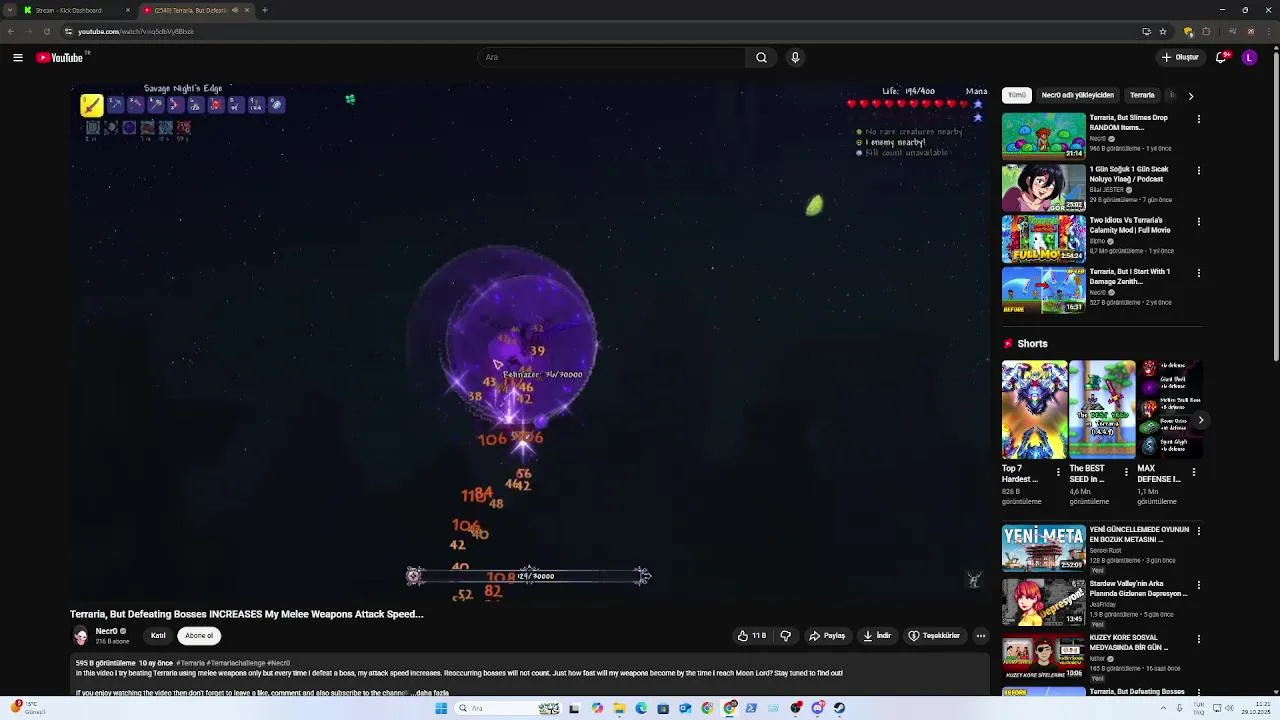Screen dimensions: 1280x720
Task: Click the Abone ol subscribe button
Action: [199, 635]
